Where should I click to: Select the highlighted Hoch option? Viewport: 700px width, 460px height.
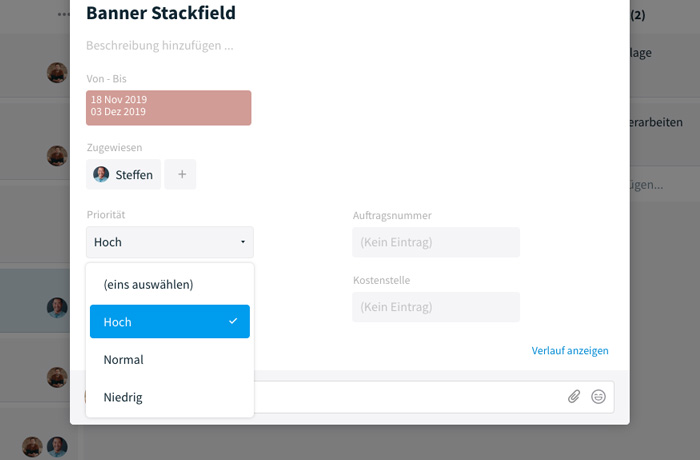pos(170,322)
